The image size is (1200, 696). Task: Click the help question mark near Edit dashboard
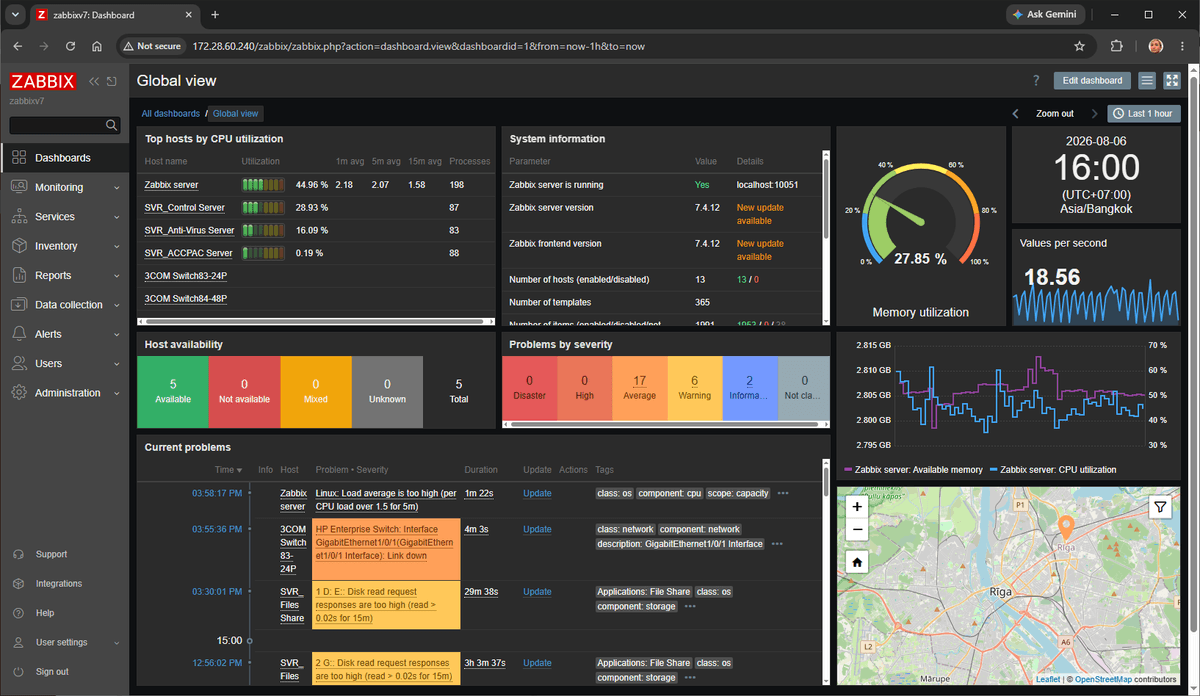point(1036,81)
